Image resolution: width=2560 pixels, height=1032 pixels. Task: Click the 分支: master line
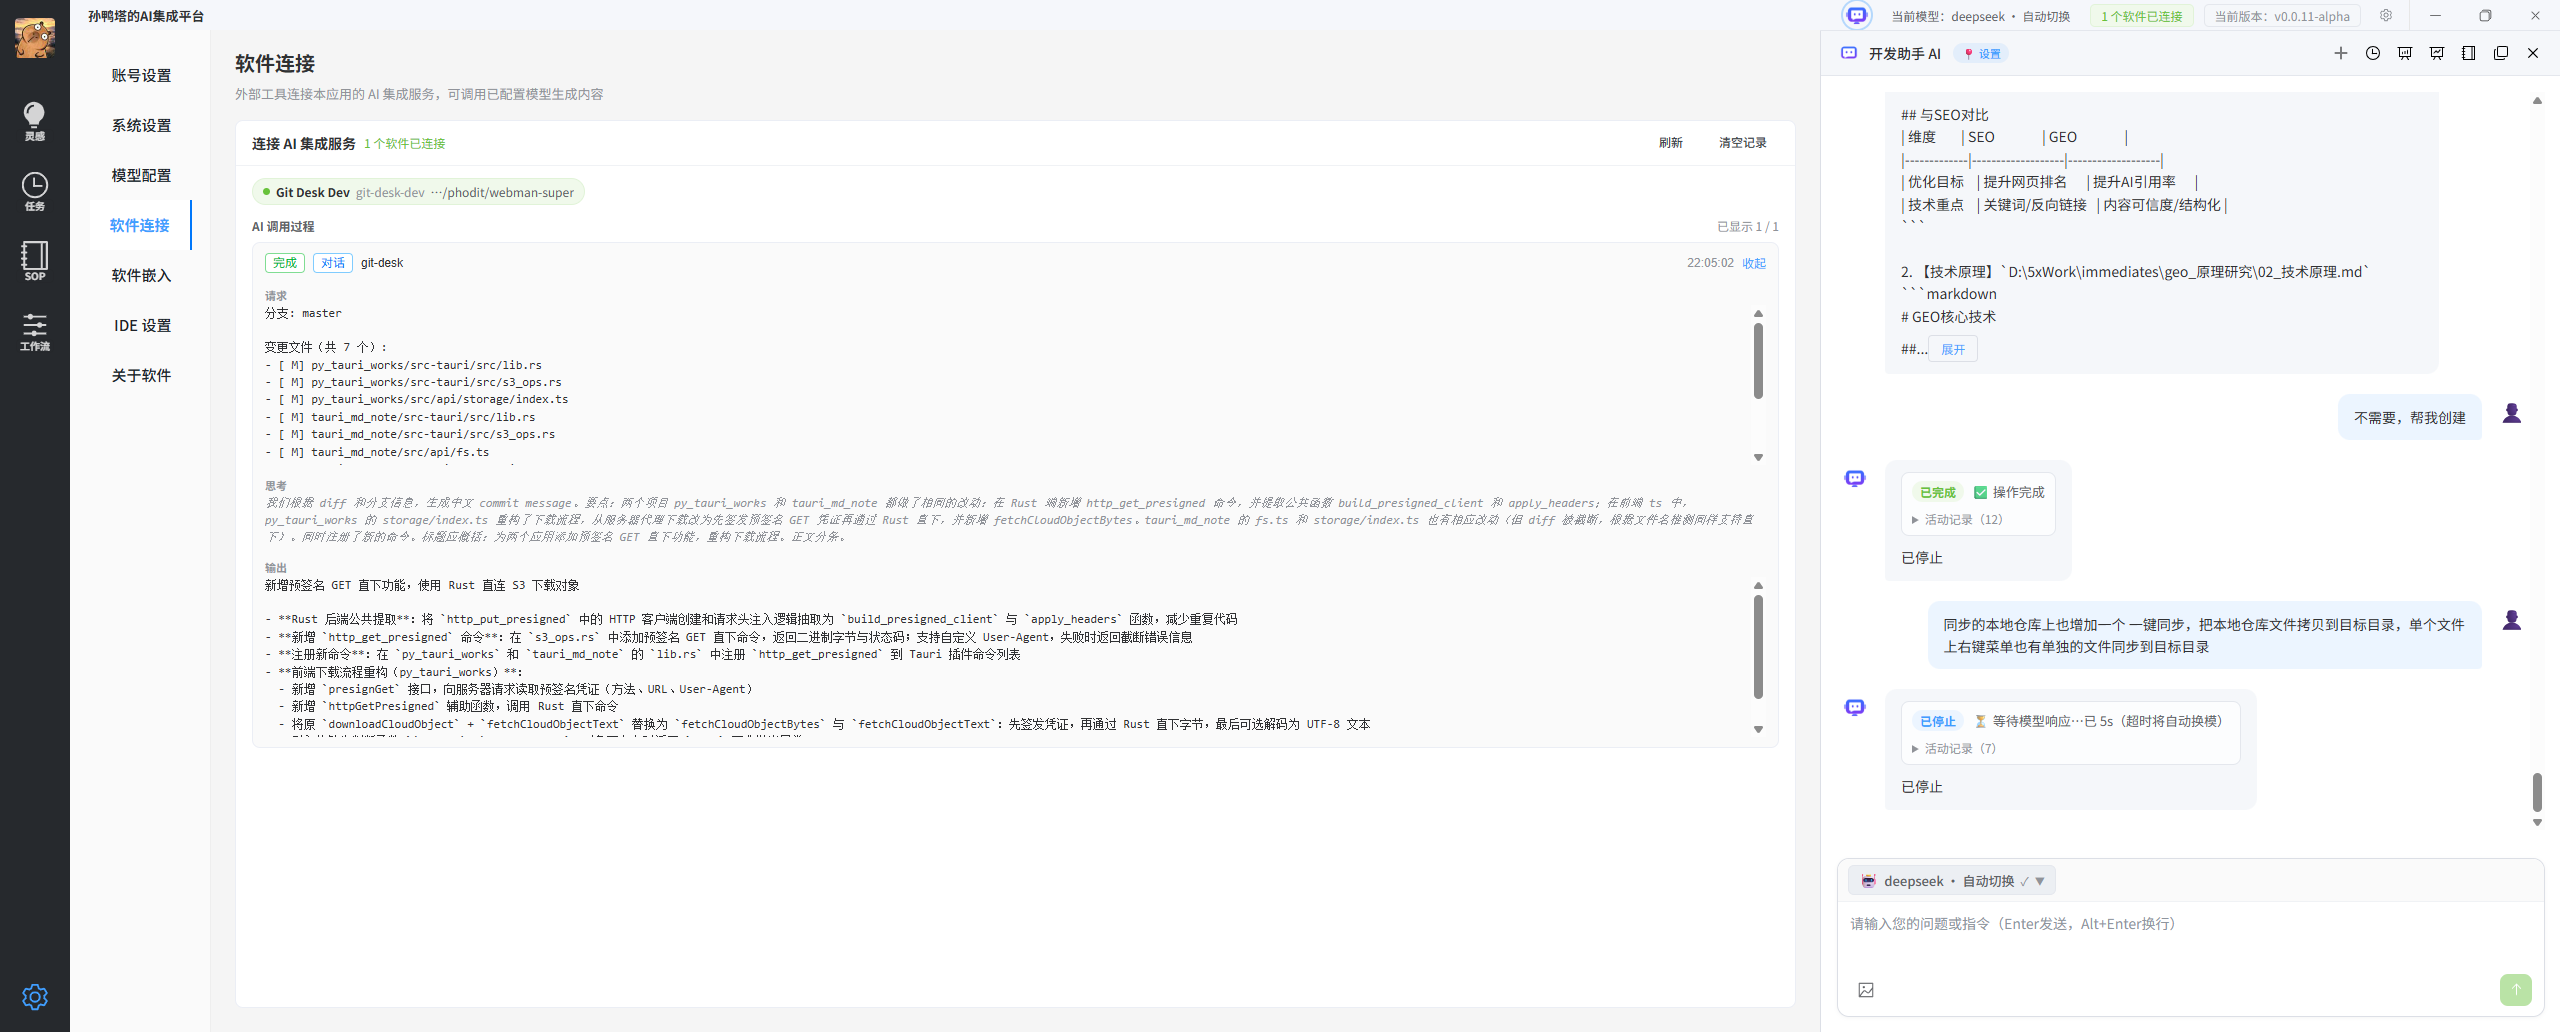pyautogui.click(x=303, y=313)
